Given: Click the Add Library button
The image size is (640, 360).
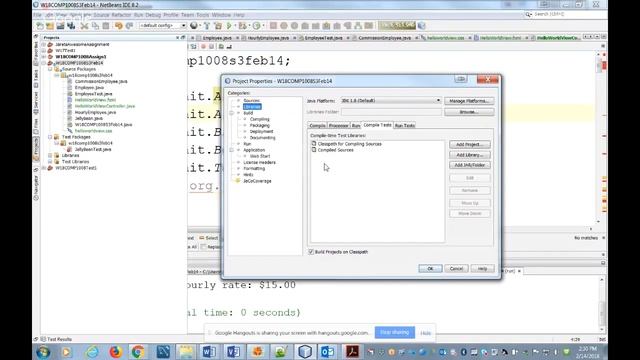Looking at the screenshot, I should (x=470, y=155).
